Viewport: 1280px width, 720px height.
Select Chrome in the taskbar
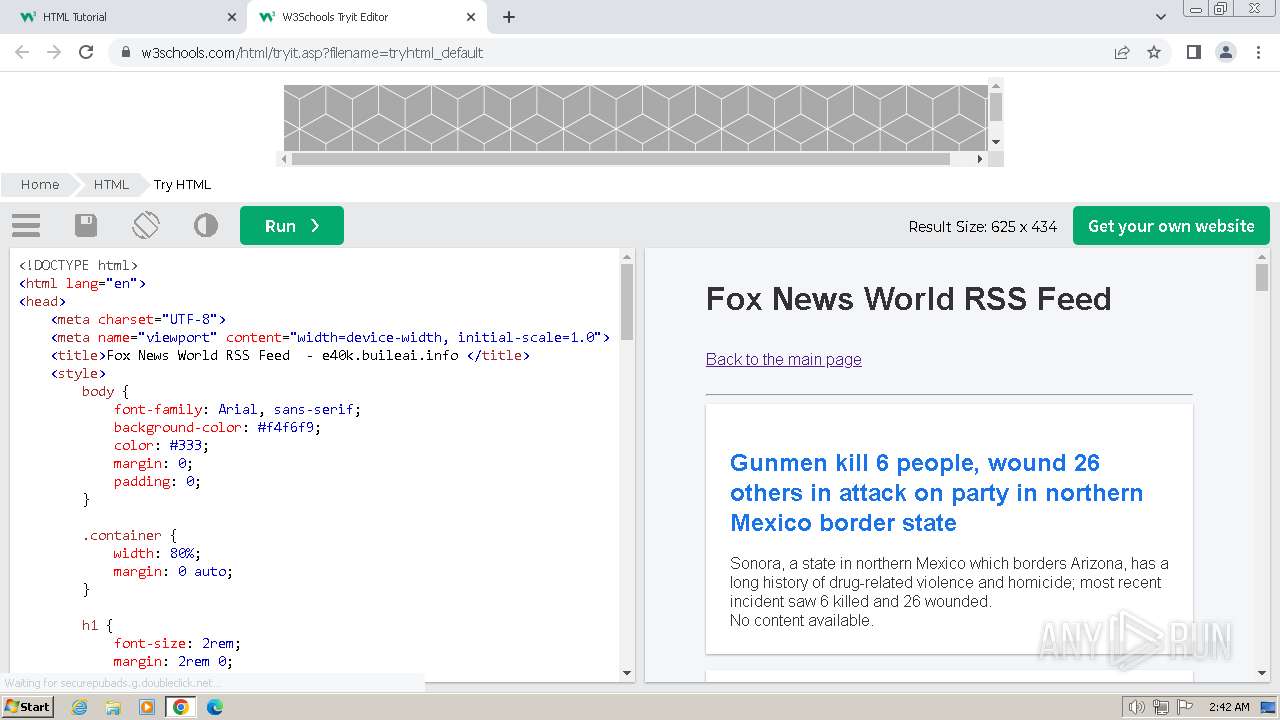[181, 707]
